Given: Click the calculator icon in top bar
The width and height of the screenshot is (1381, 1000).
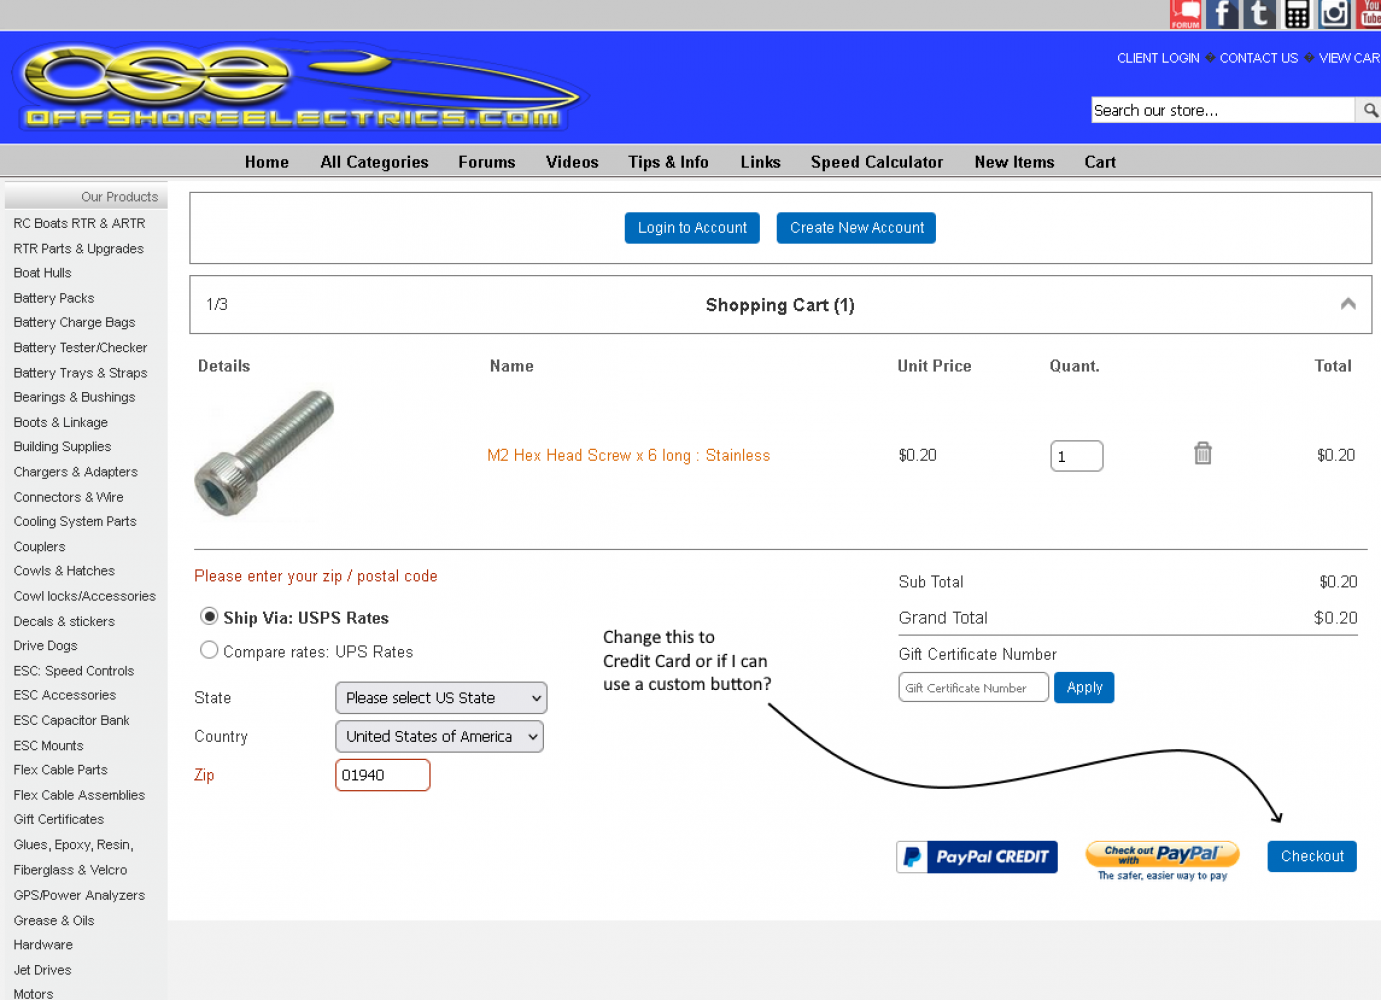Looking at the screenshot, I should (x=1297, y=14).
